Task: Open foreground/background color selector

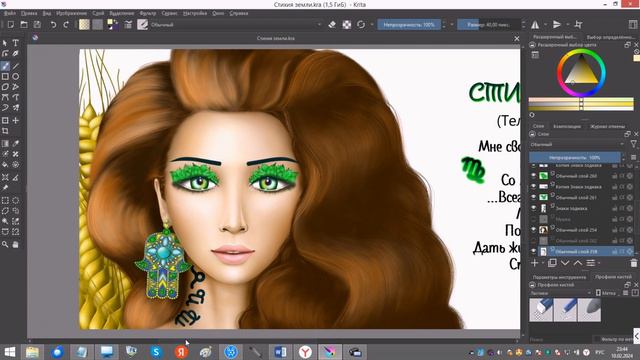Action: (x=112, y=24)
